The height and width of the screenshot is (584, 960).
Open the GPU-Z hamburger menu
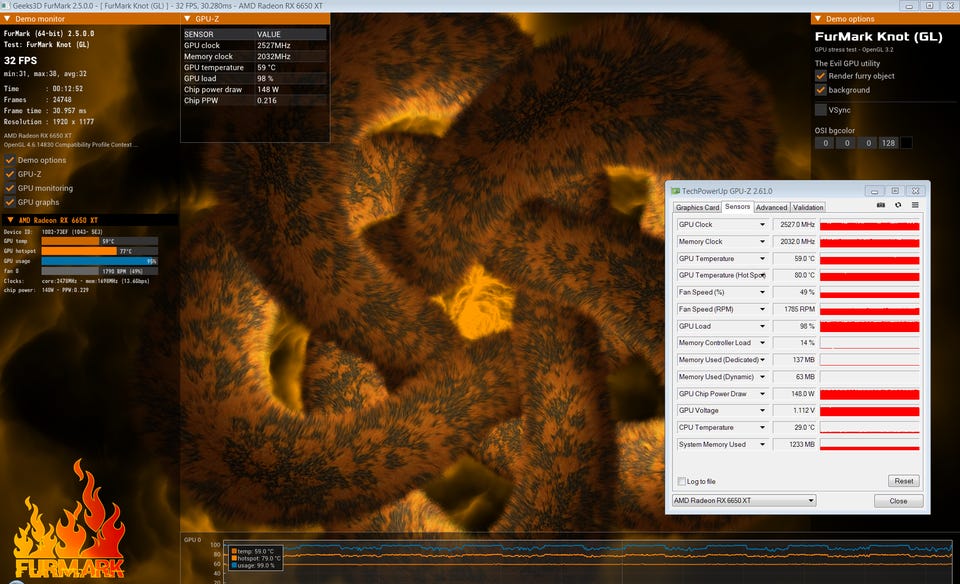tap(915, 205)
